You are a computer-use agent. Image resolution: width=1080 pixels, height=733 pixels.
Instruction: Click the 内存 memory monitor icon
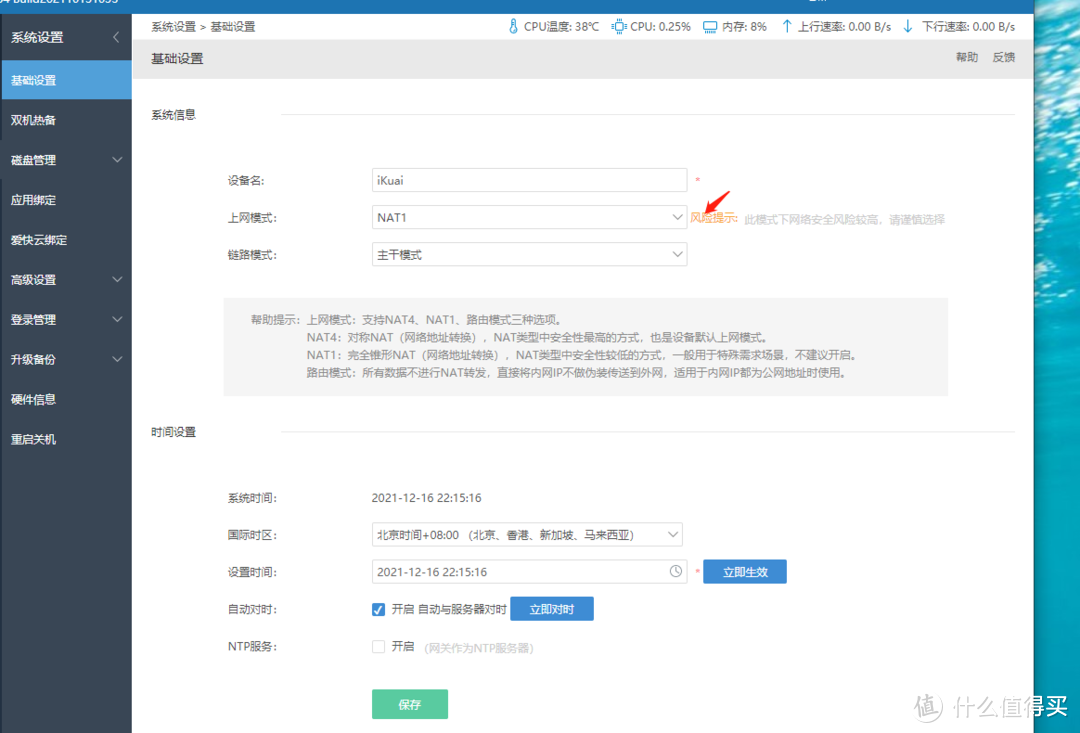708,27
